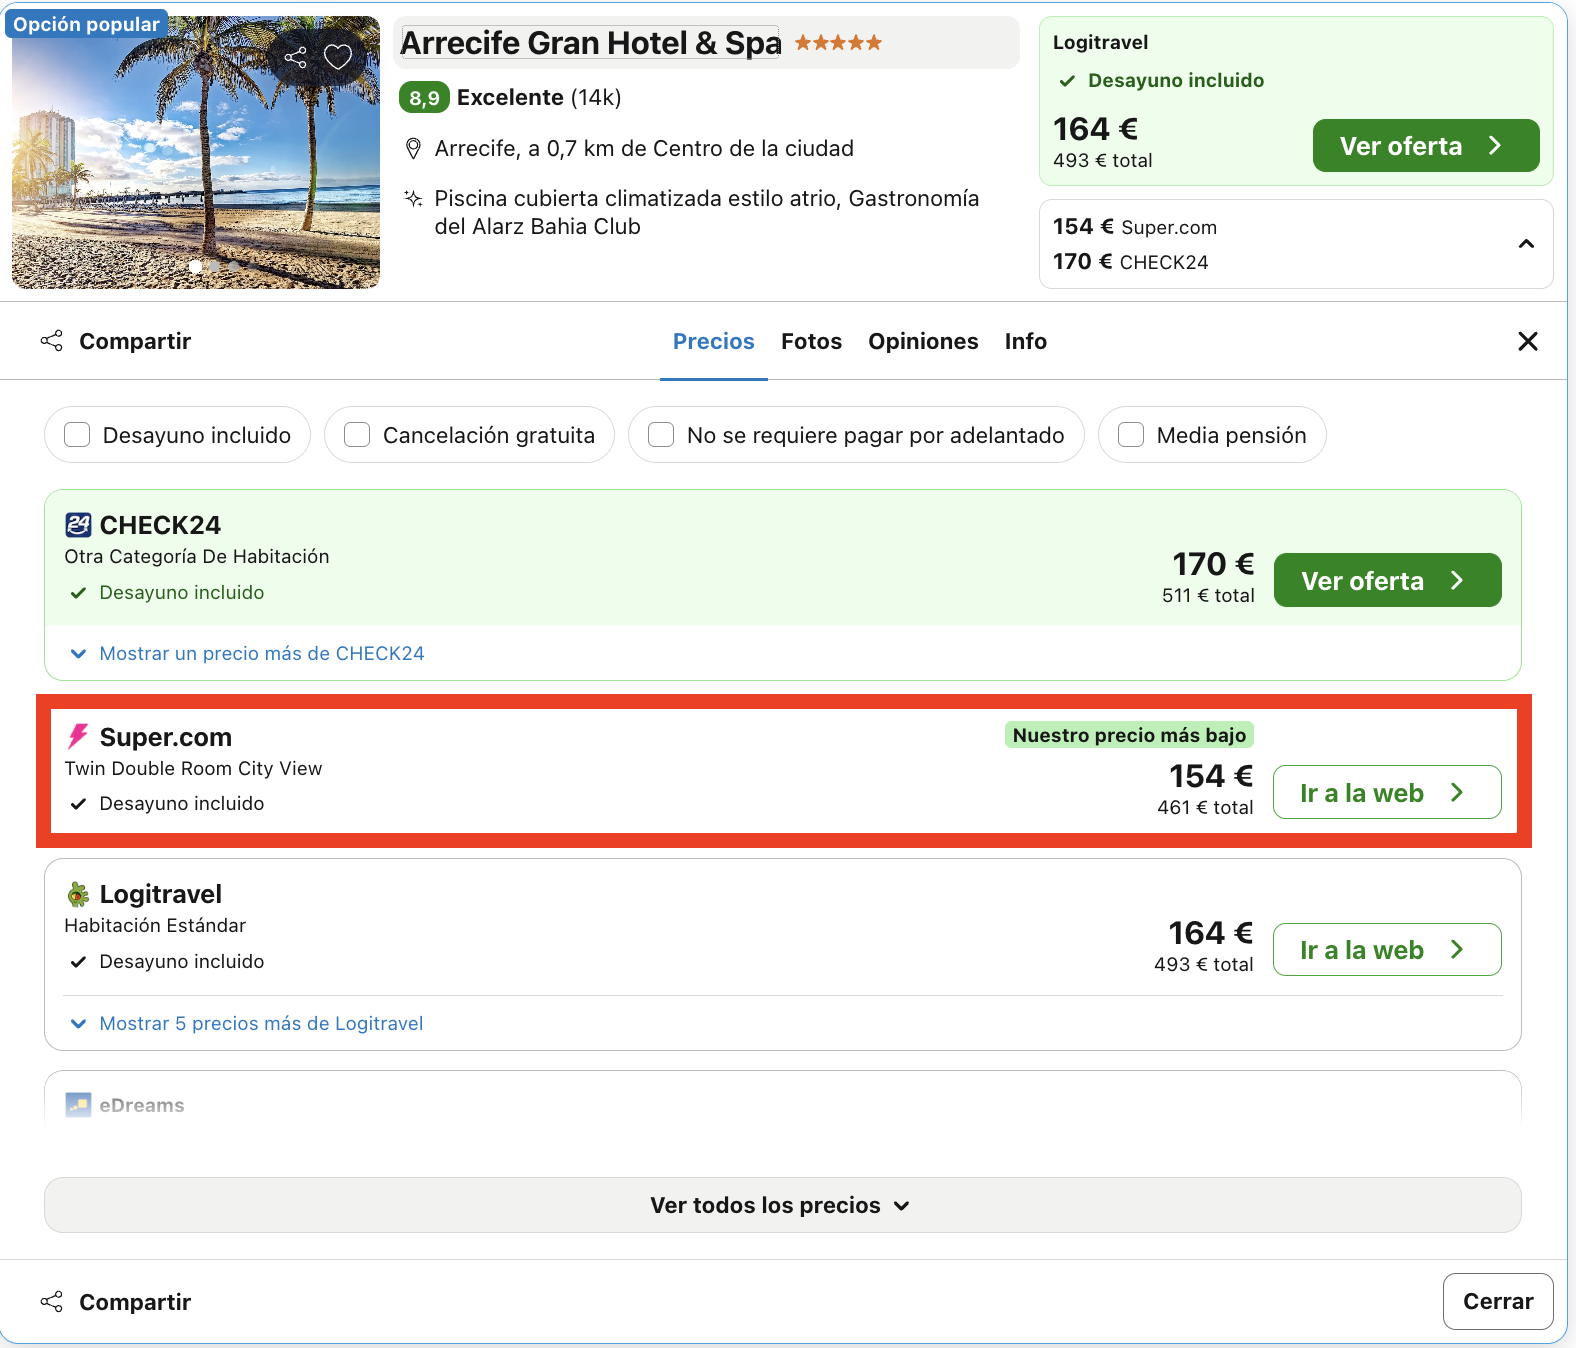Click the Habitación Estándar room text
This screenshot has height=1348, width=1576.
click(155, 926)
